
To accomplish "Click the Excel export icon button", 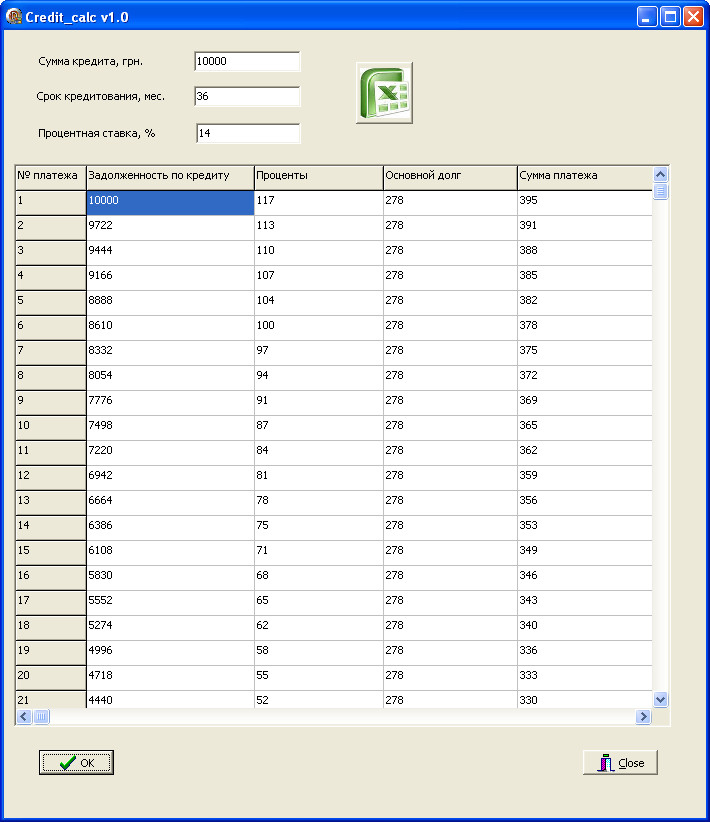I will pyautogui.click(x=384, y=93).
